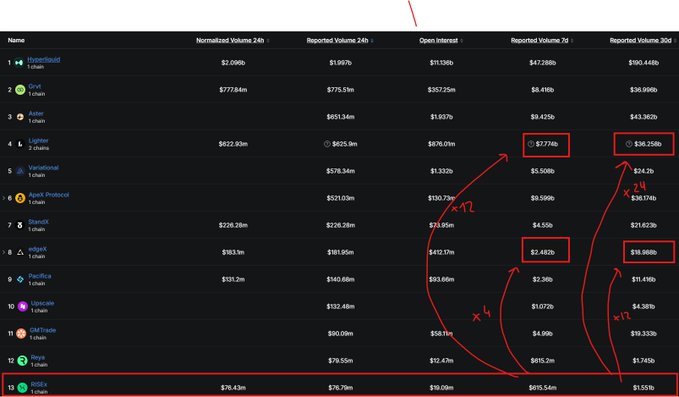This screenshot has width=679, height=397.
Task: Open the ApeX Protocol link
Action: click(x=48, y=195)
